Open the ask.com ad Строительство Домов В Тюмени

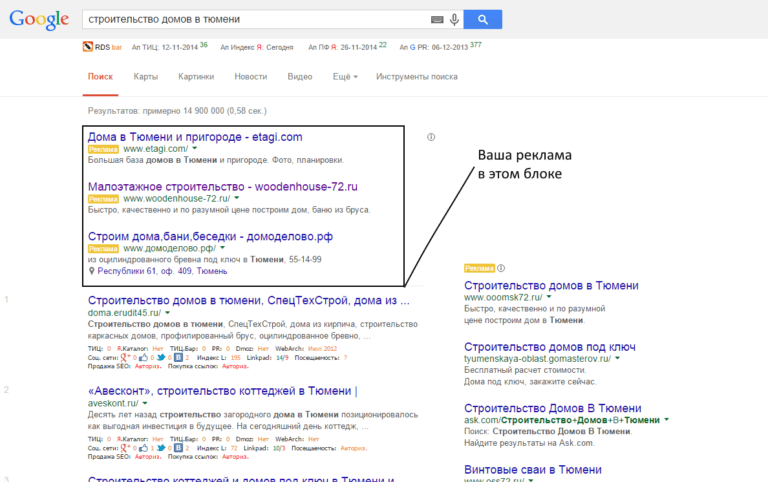click(x=553, y=408)
